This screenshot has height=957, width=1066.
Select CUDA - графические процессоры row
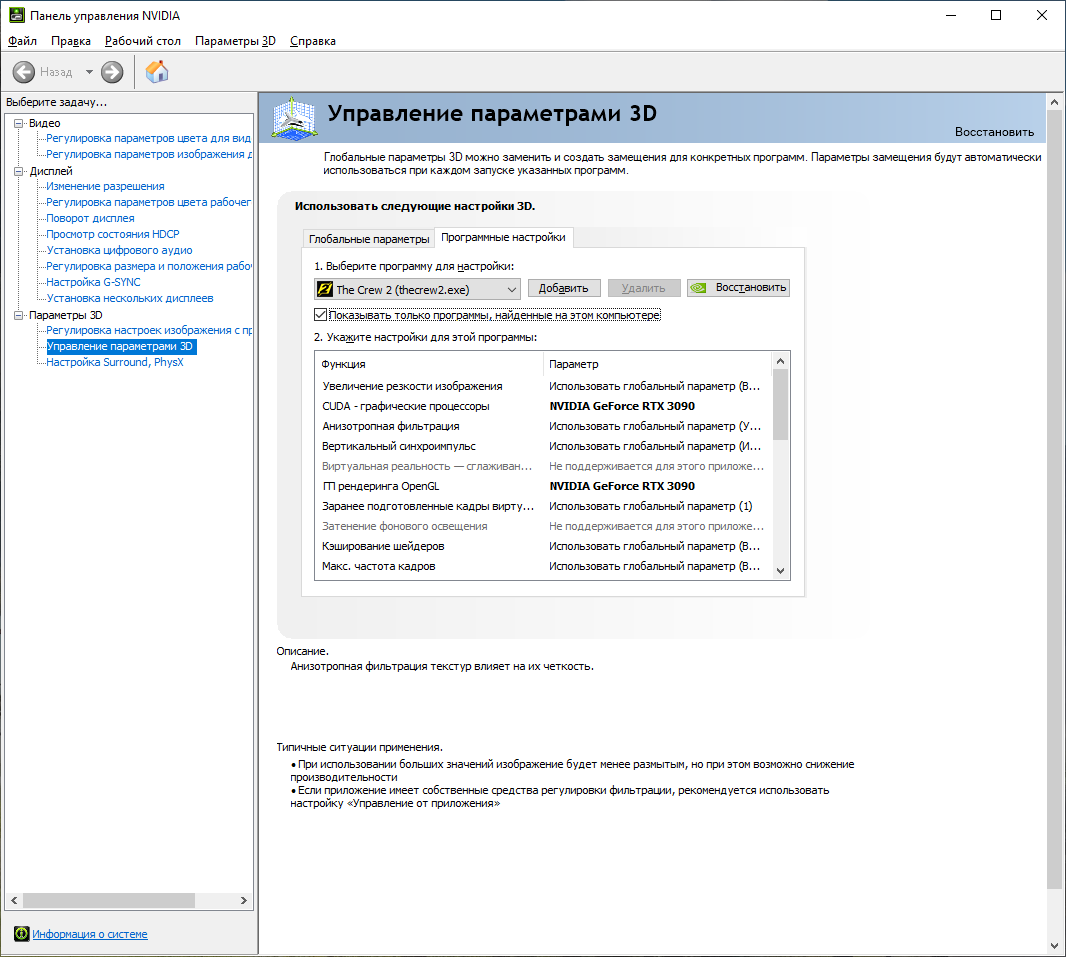click(544, 406)
